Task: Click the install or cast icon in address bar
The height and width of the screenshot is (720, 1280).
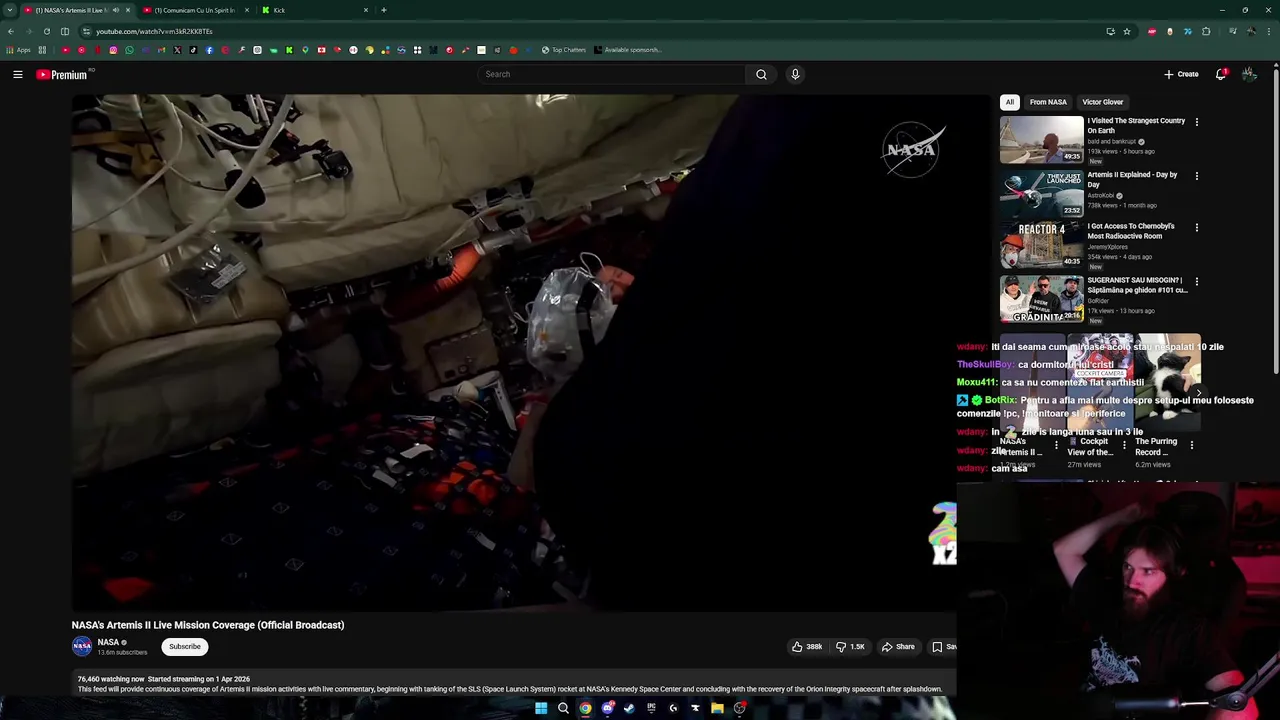Action: pos(1111,31)
